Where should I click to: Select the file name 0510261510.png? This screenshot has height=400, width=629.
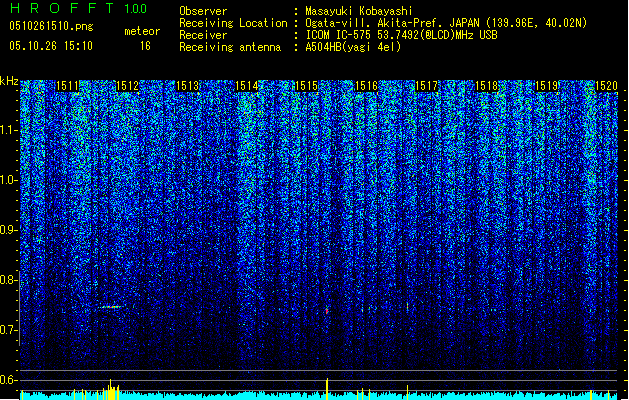point(51,26)
